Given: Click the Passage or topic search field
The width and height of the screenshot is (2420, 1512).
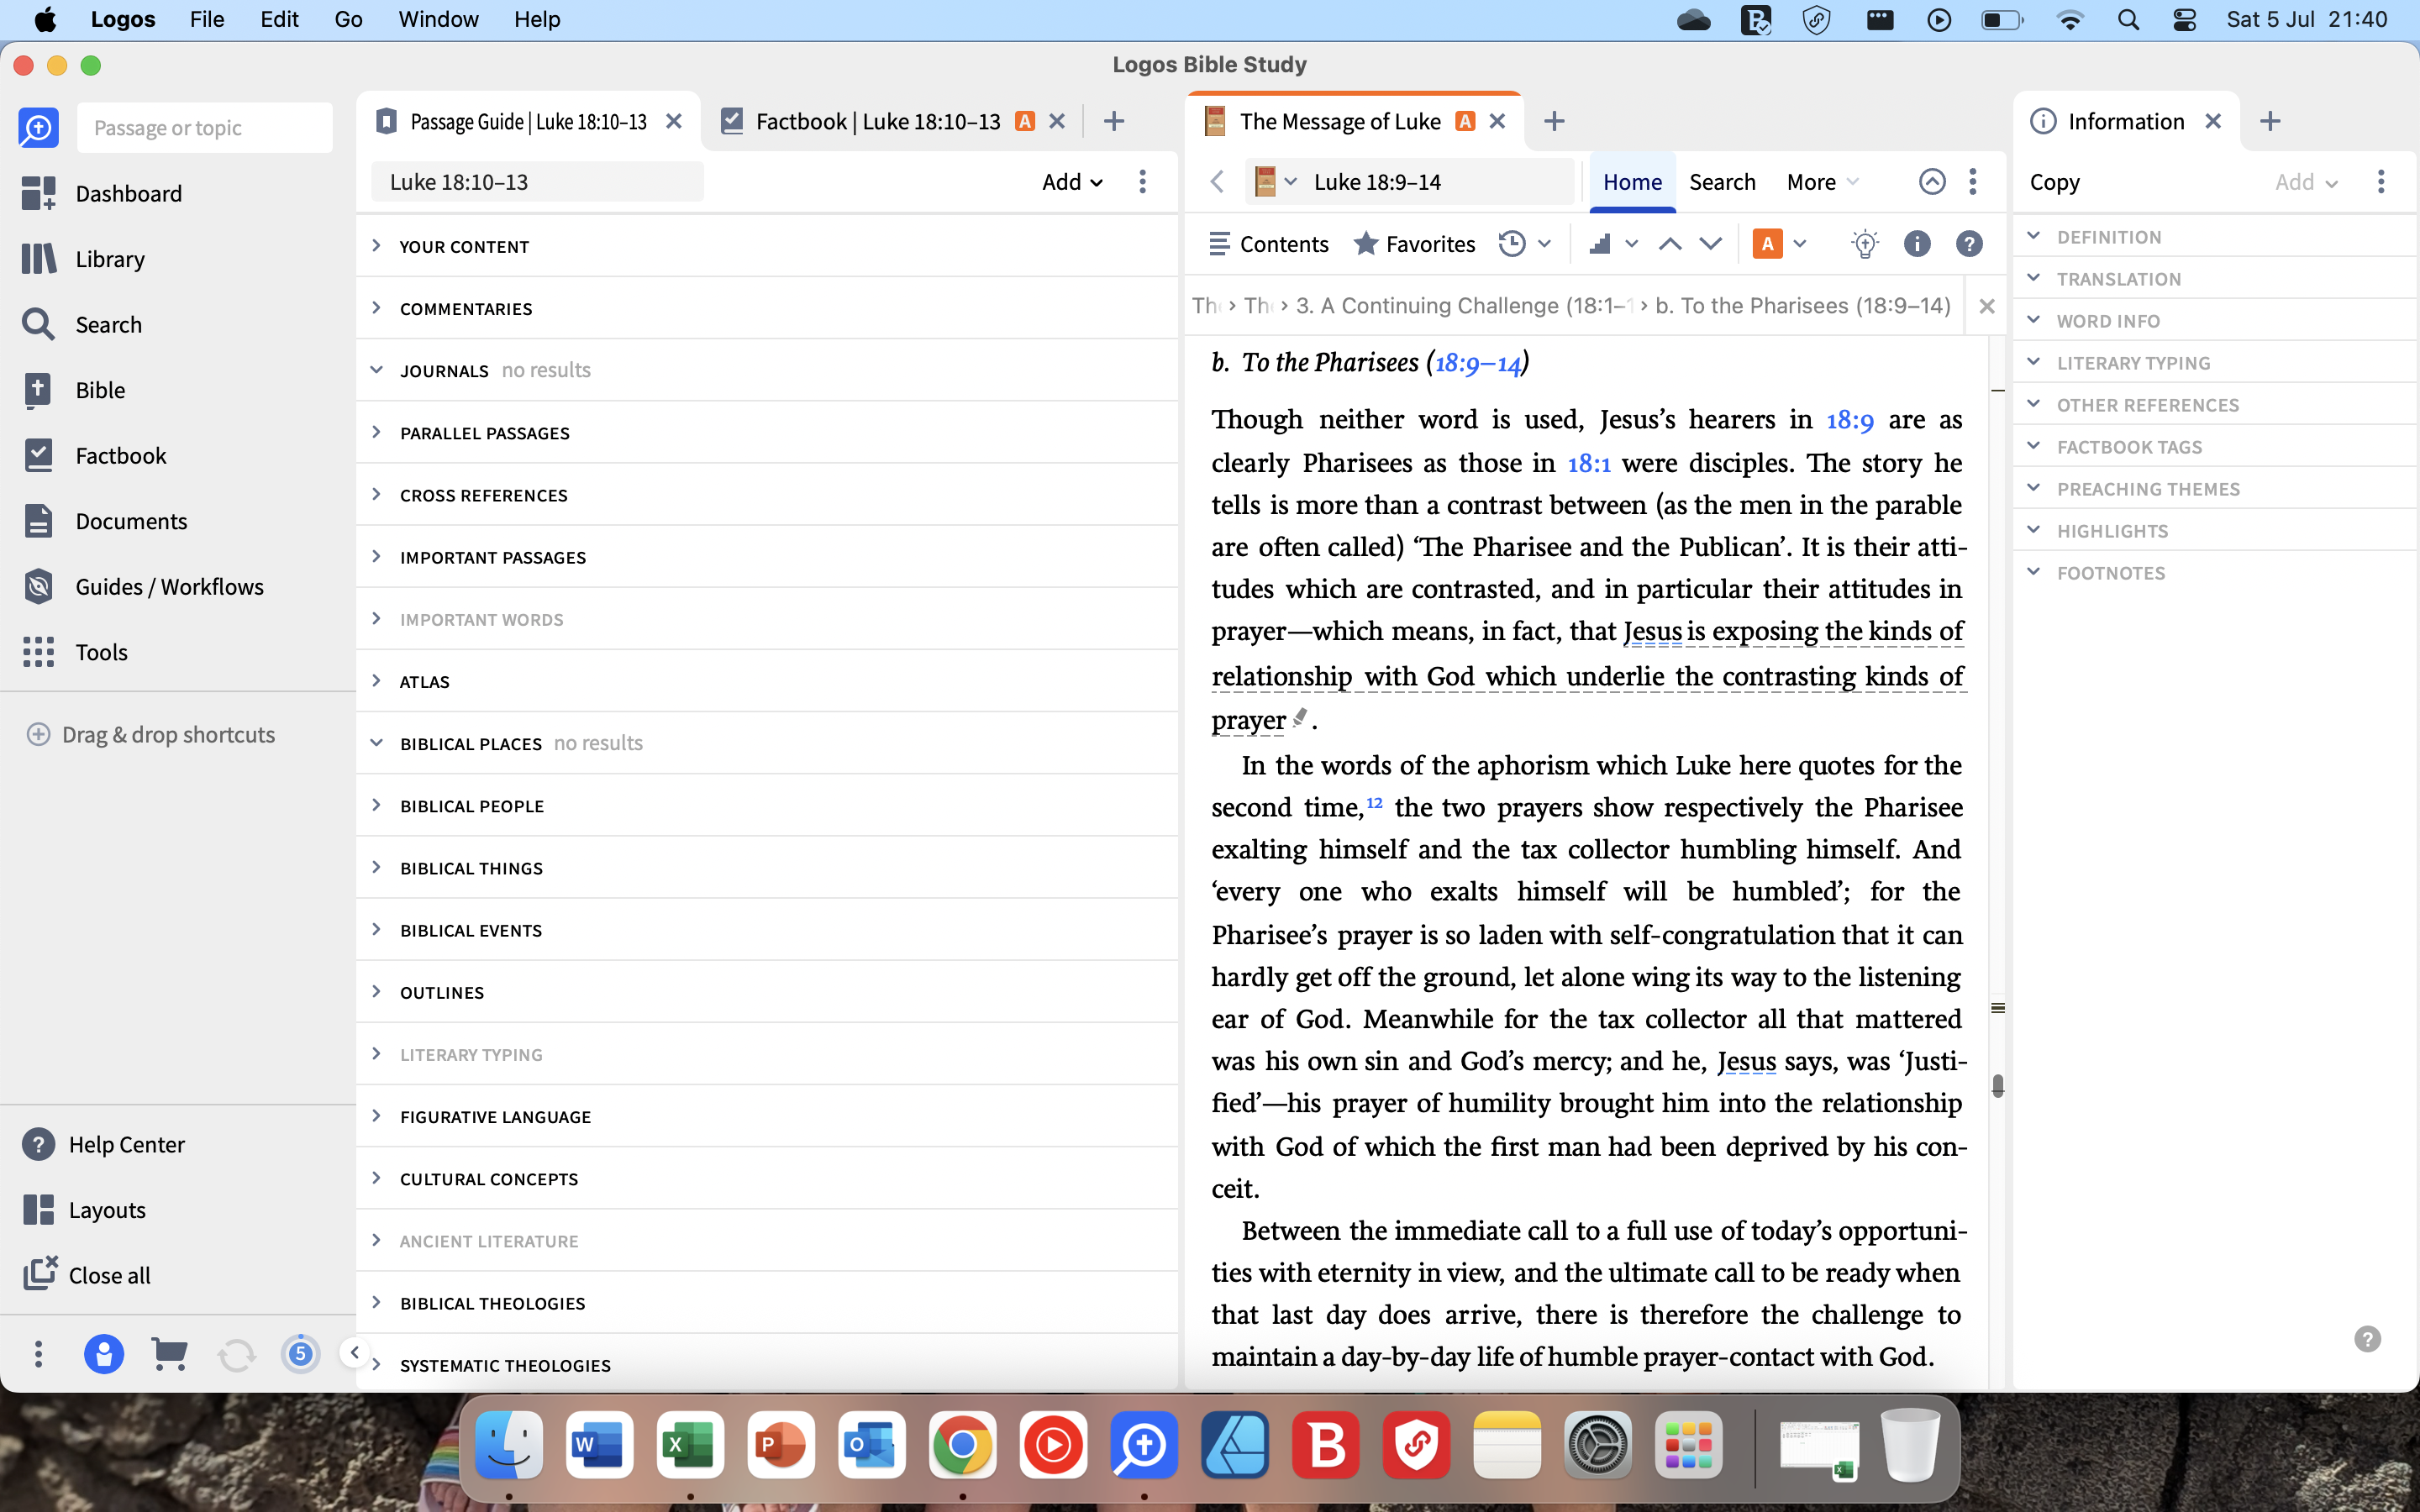Looking at the screenshot, I should click(204, 127).
